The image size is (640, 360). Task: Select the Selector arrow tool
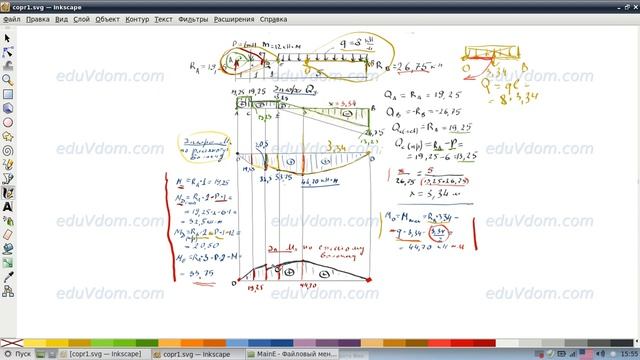7,38
